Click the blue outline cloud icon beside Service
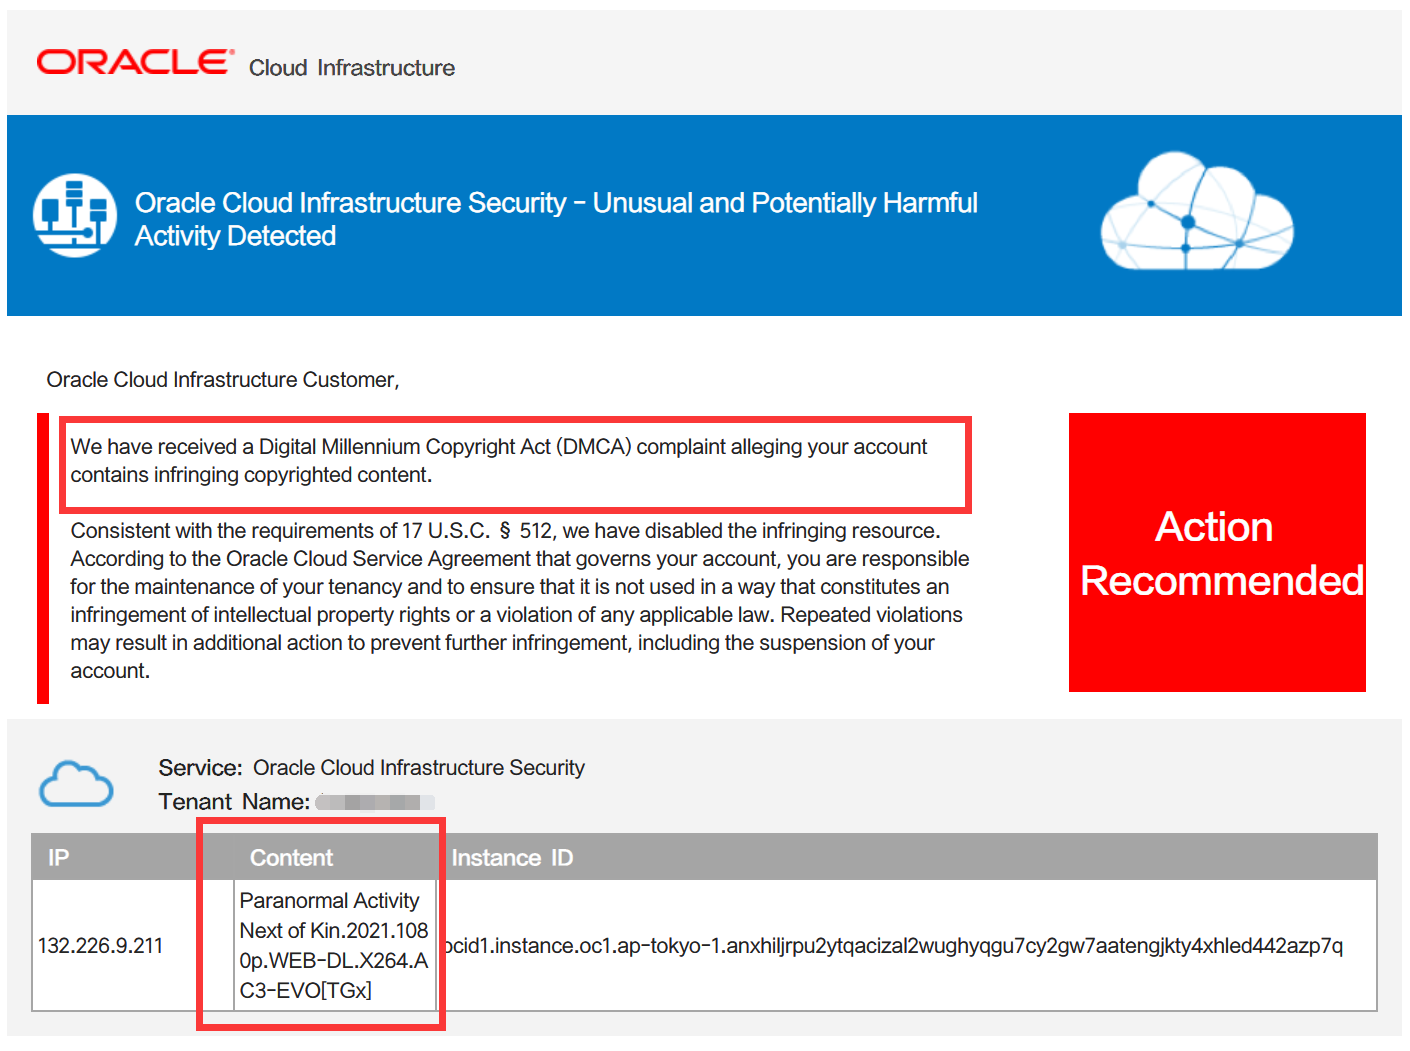1410x1051 pixels. (76, 784)
